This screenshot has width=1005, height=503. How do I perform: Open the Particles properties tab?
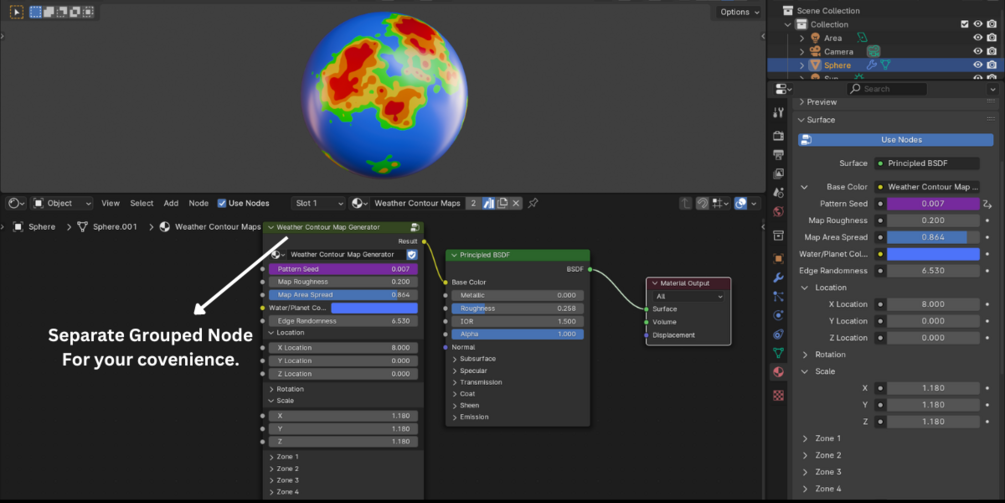pos(778,296)
